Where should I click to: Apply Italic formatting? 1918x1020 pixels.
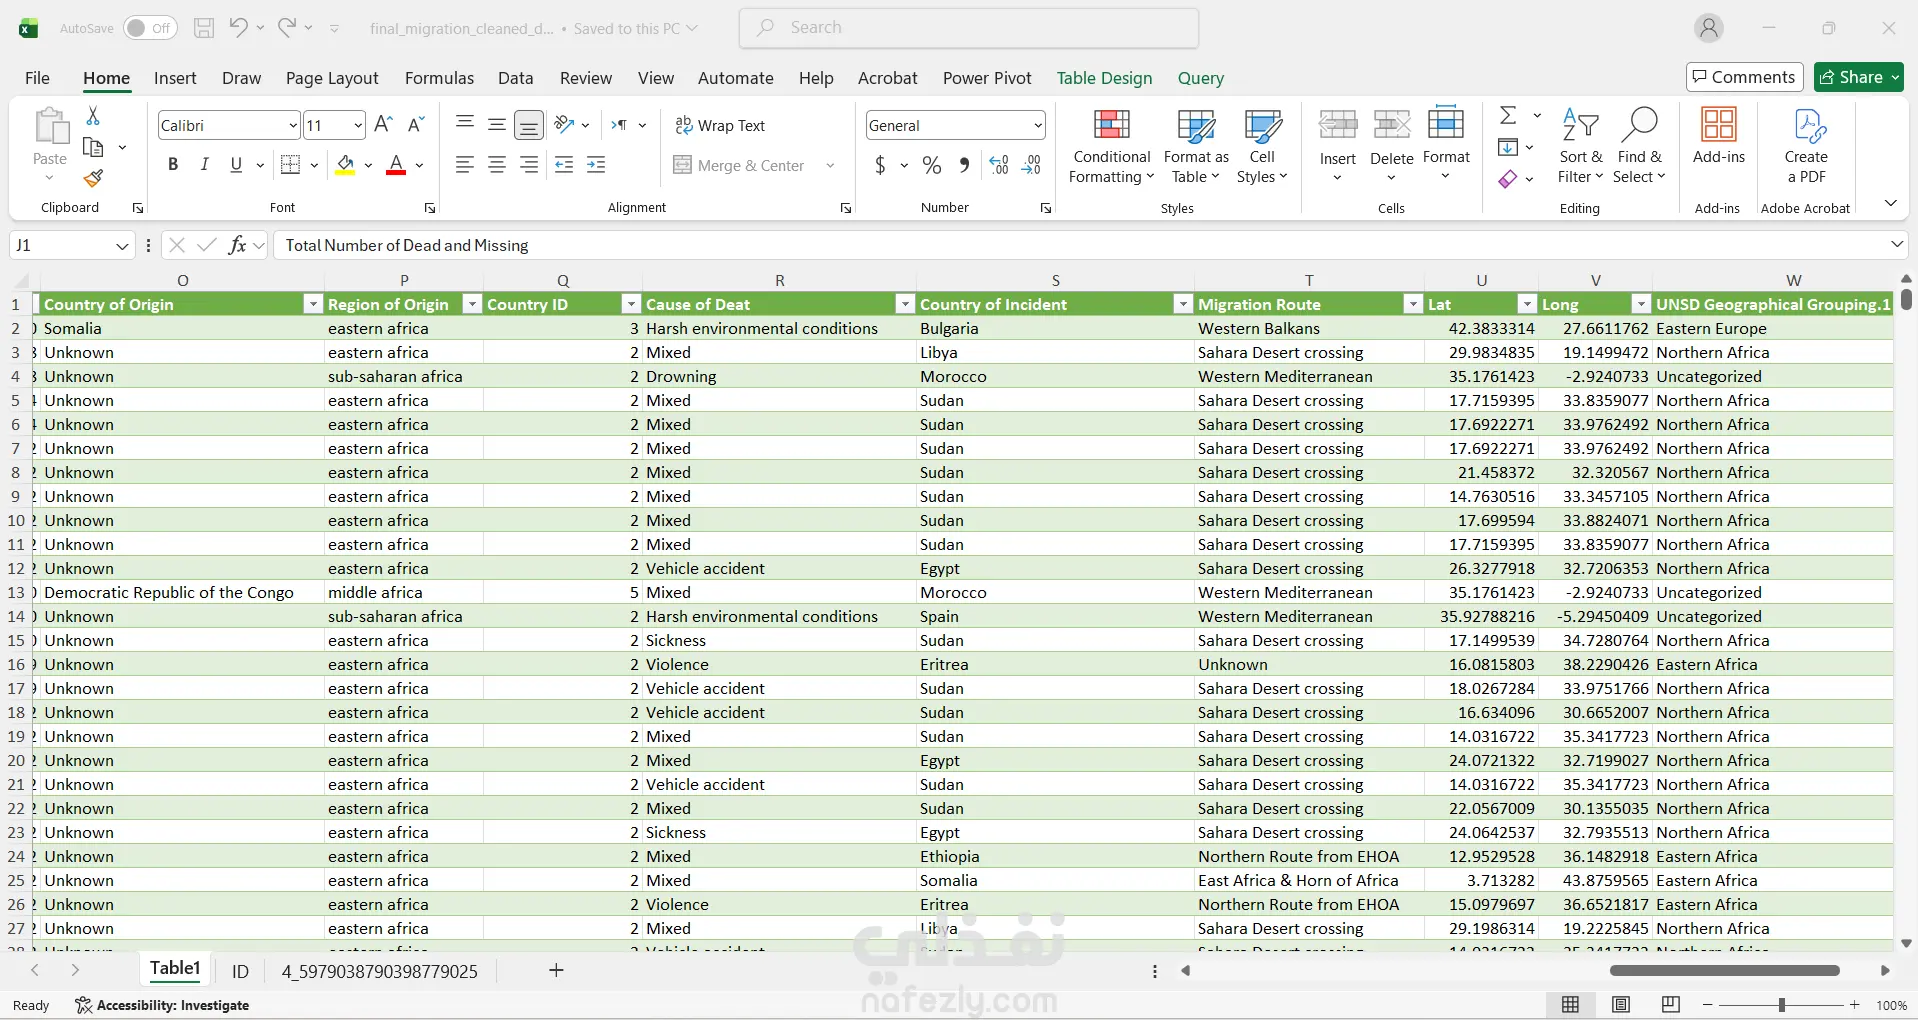pyautogui.click(x=204, y=165)
